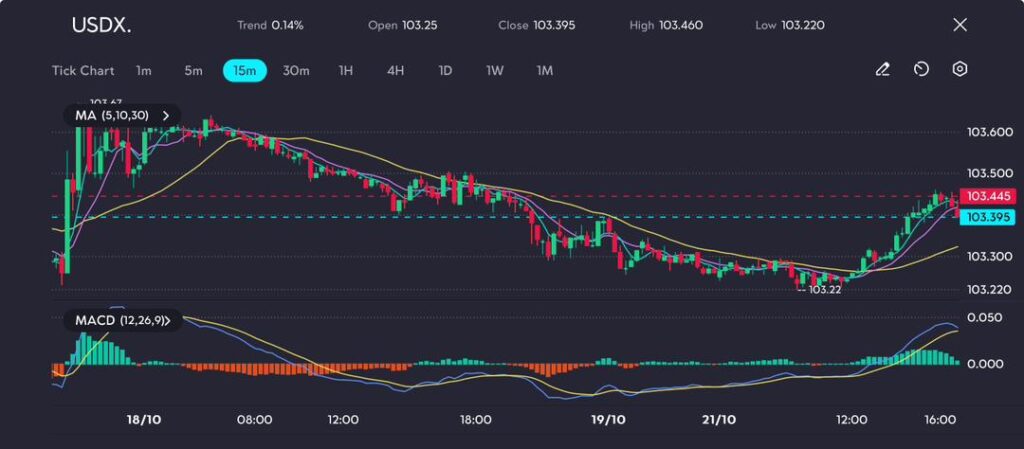Image resolution: width=1024 pixels, height=449 pixels.
Task: Click the 103.22 low marker
Action: tap(823, 289)
